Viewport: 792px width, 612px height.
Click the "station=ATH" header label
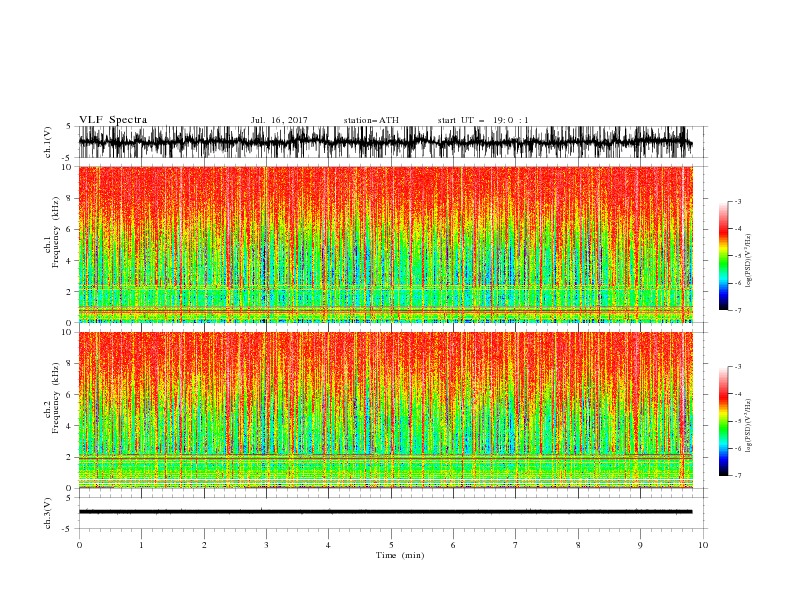(371, 120)
